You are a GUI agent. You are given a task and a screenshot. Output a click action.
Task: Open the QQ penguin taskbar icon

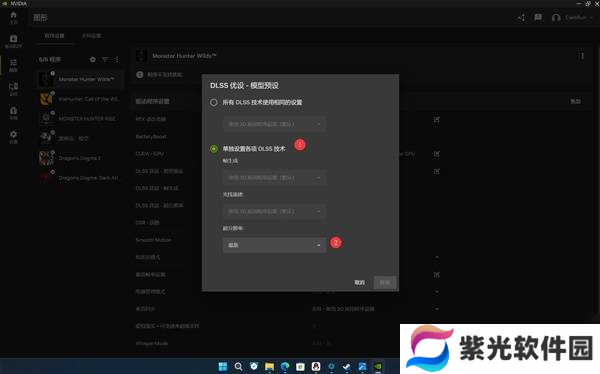pos(316,366)
